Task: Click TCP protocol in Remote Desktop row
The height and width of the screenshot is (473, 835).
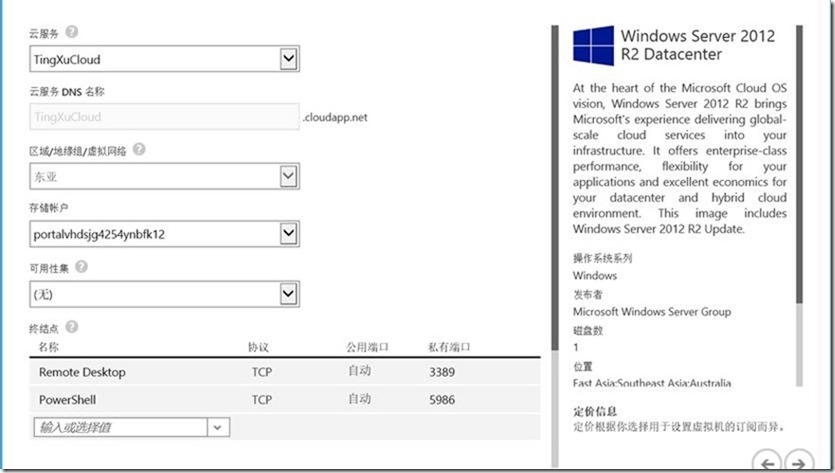Action: tap(262, 372)
